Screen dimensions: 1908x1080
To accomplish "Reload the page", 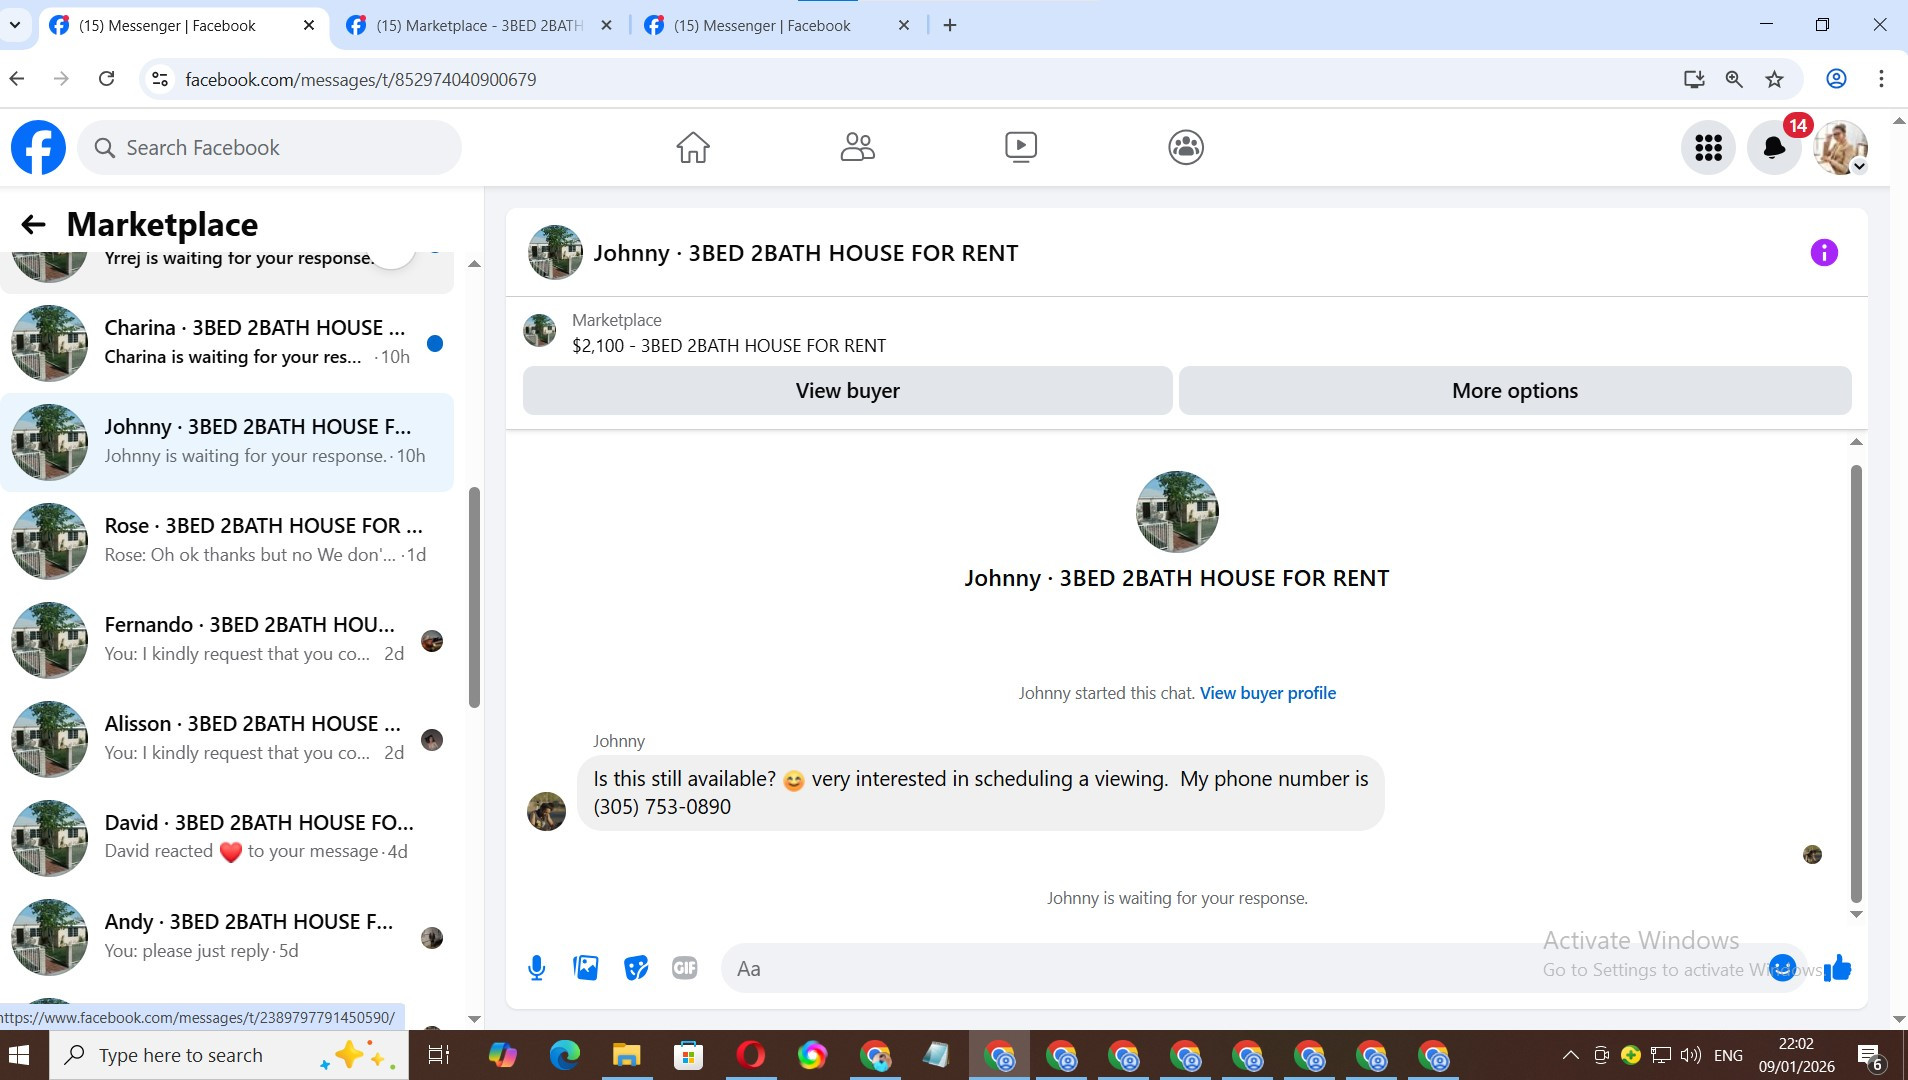I will tap(107, 79).
